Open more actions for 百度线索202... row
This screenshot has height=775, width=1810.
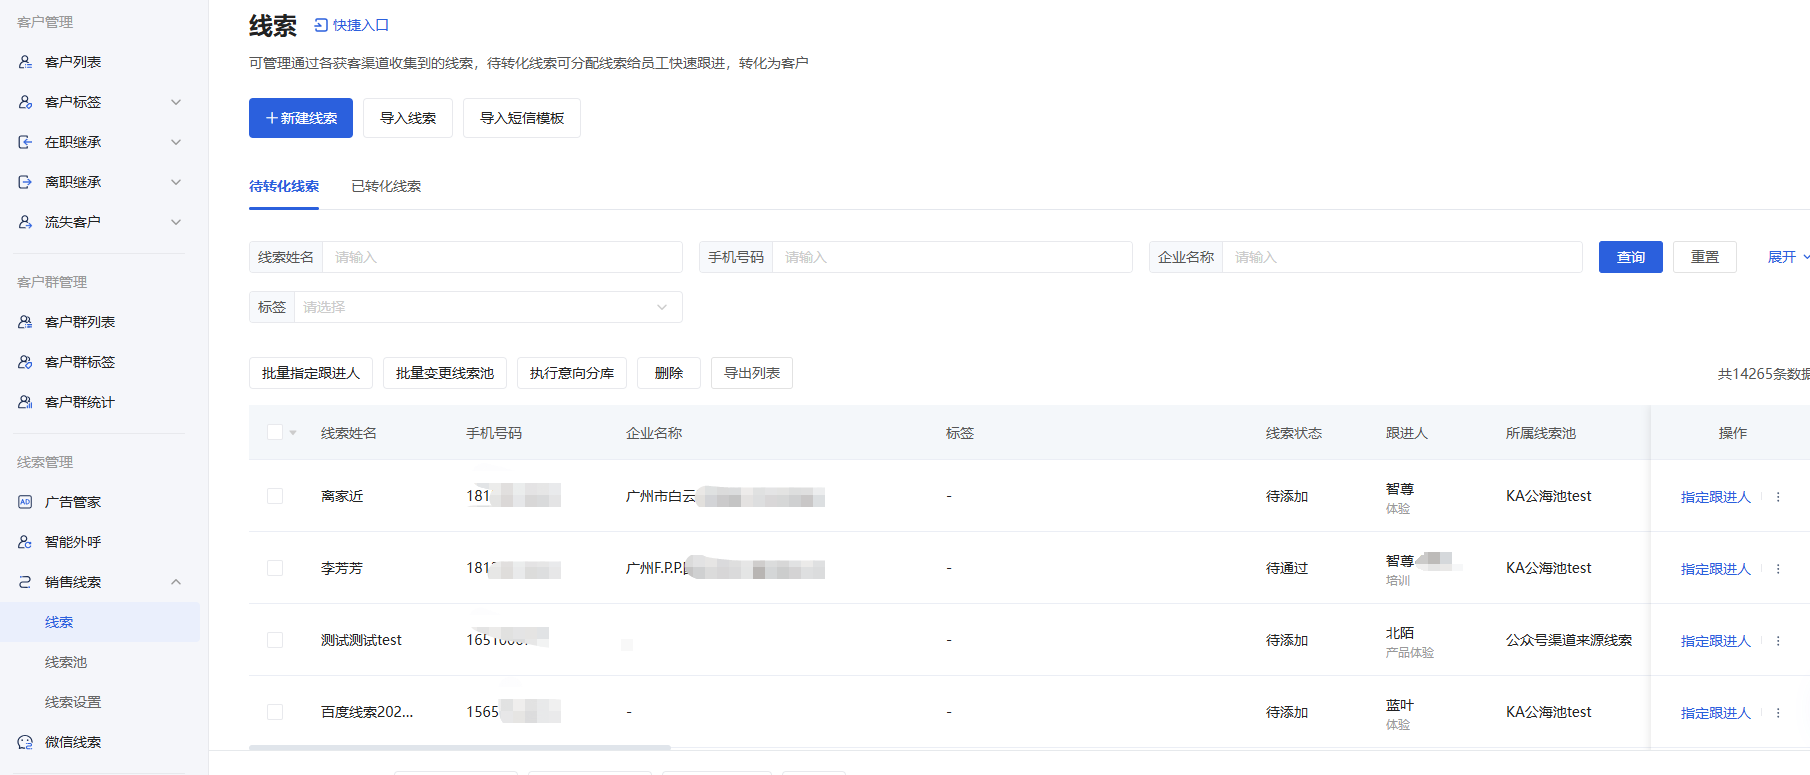(1778, 713)
